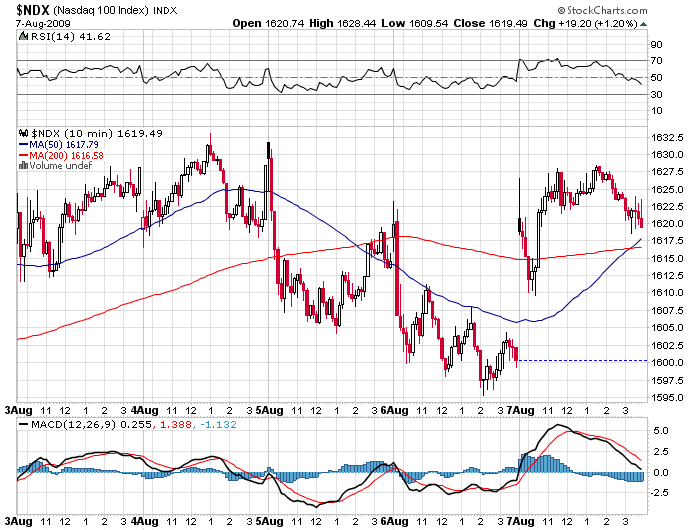Viewport: 700px width, 530px height.
Task: Click the 3Aug label below the MACD panel
Action: point(18,521)
